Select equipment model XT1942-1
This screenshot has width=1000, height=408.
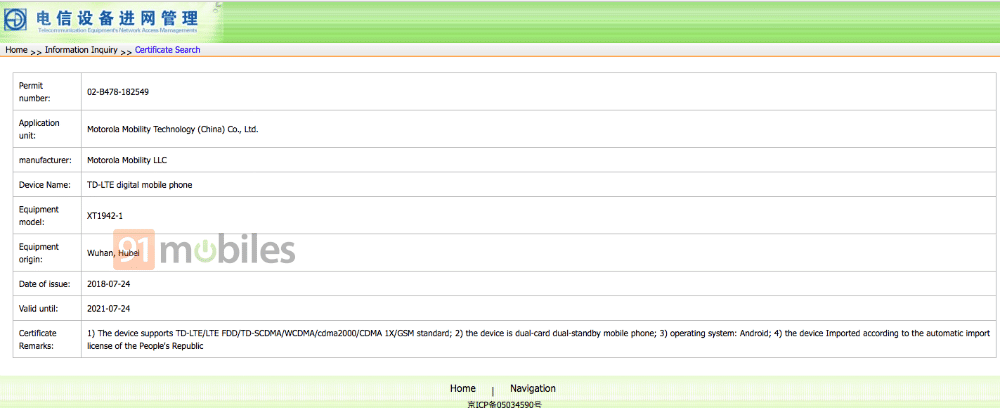coord(105,215)
